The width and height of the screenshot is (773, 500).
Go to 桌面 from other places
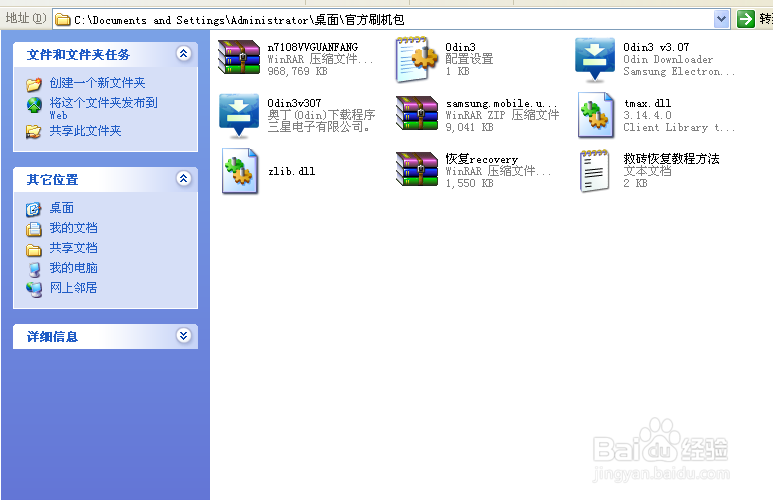[62, 208]
